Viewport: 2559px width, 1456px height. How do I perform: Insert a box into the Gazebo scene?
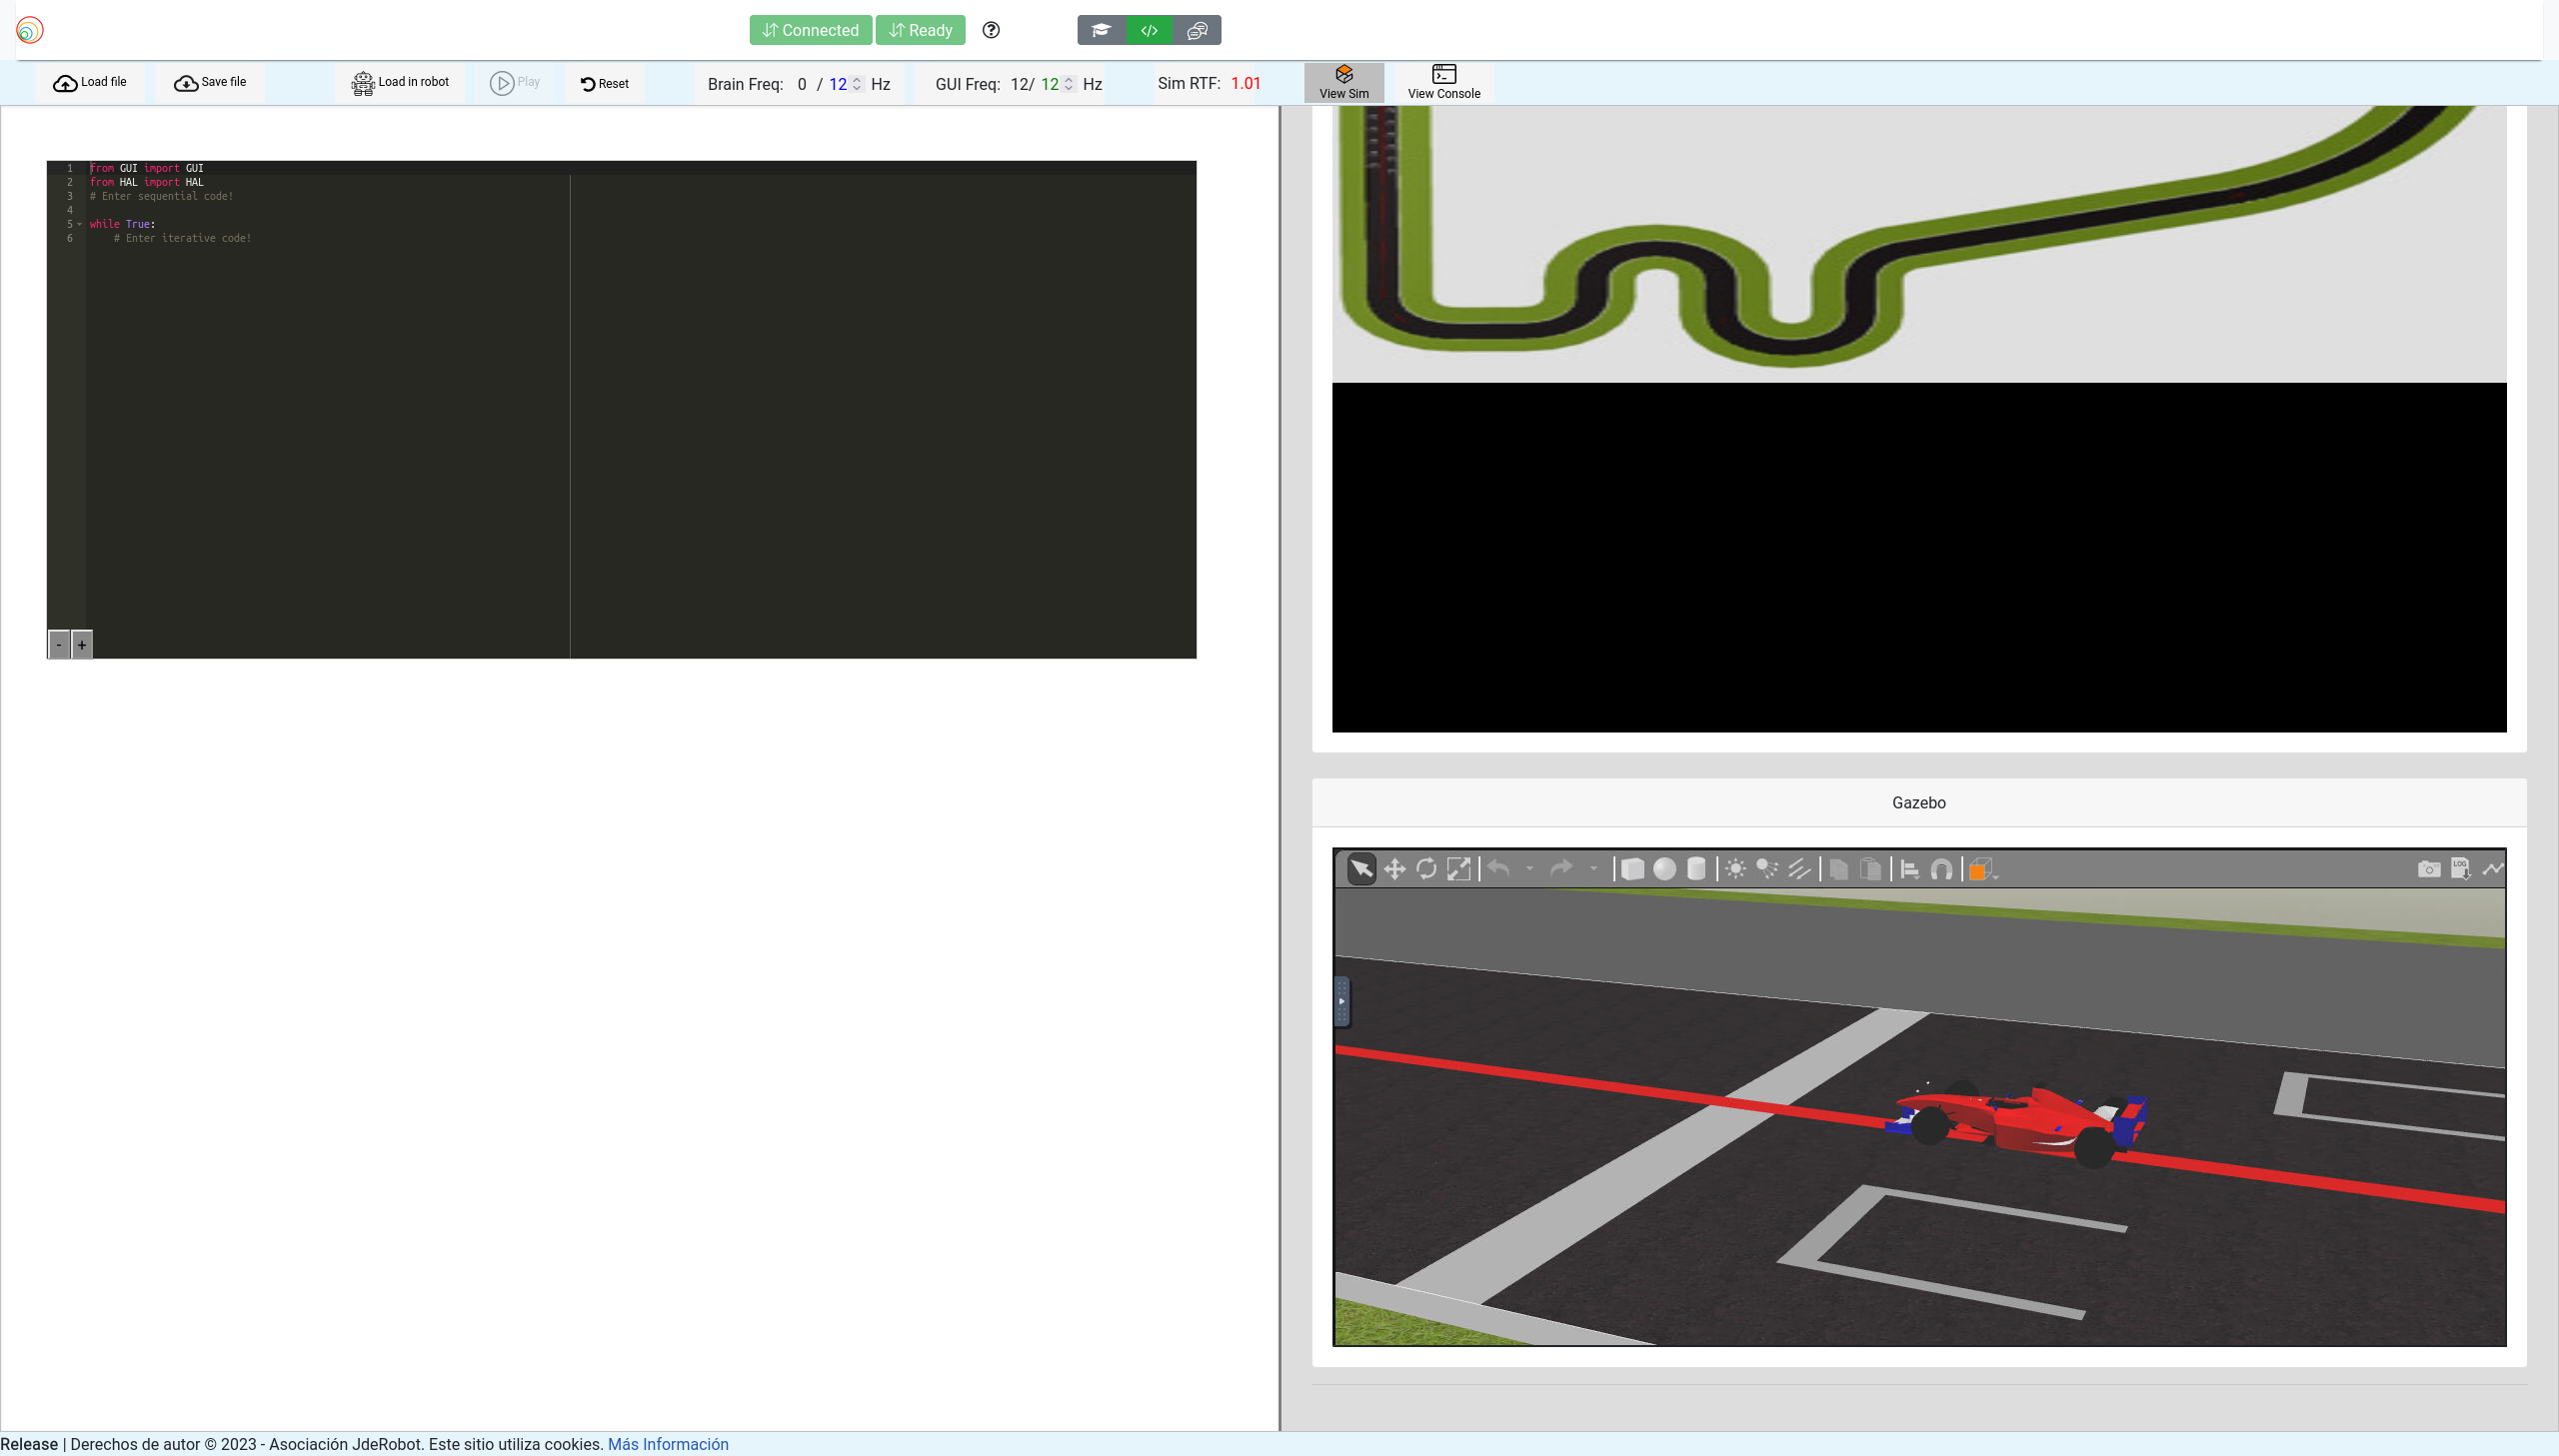coord(1633,870)
